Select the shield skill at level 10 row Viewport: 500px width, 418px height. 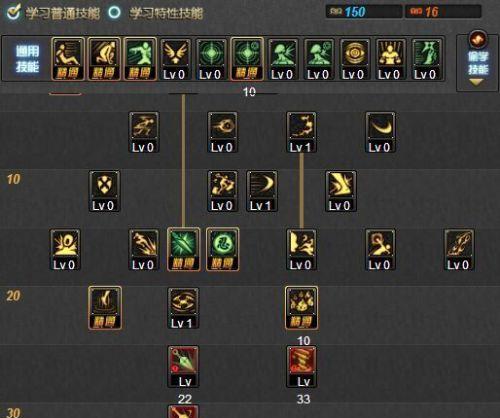104,191
